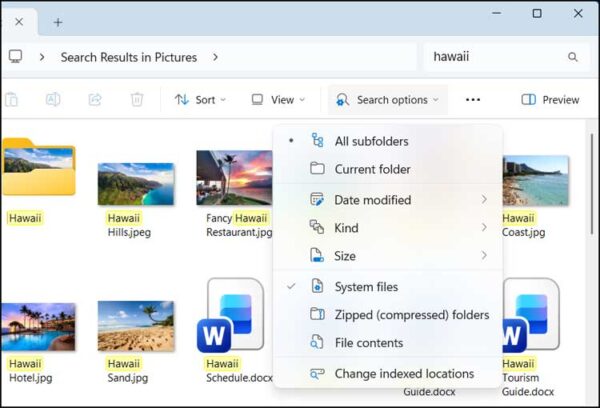Viewport: 600px width, 408px height.
Task: Toggle Zipped (compressed) folders option
Action: click(387, 315)
